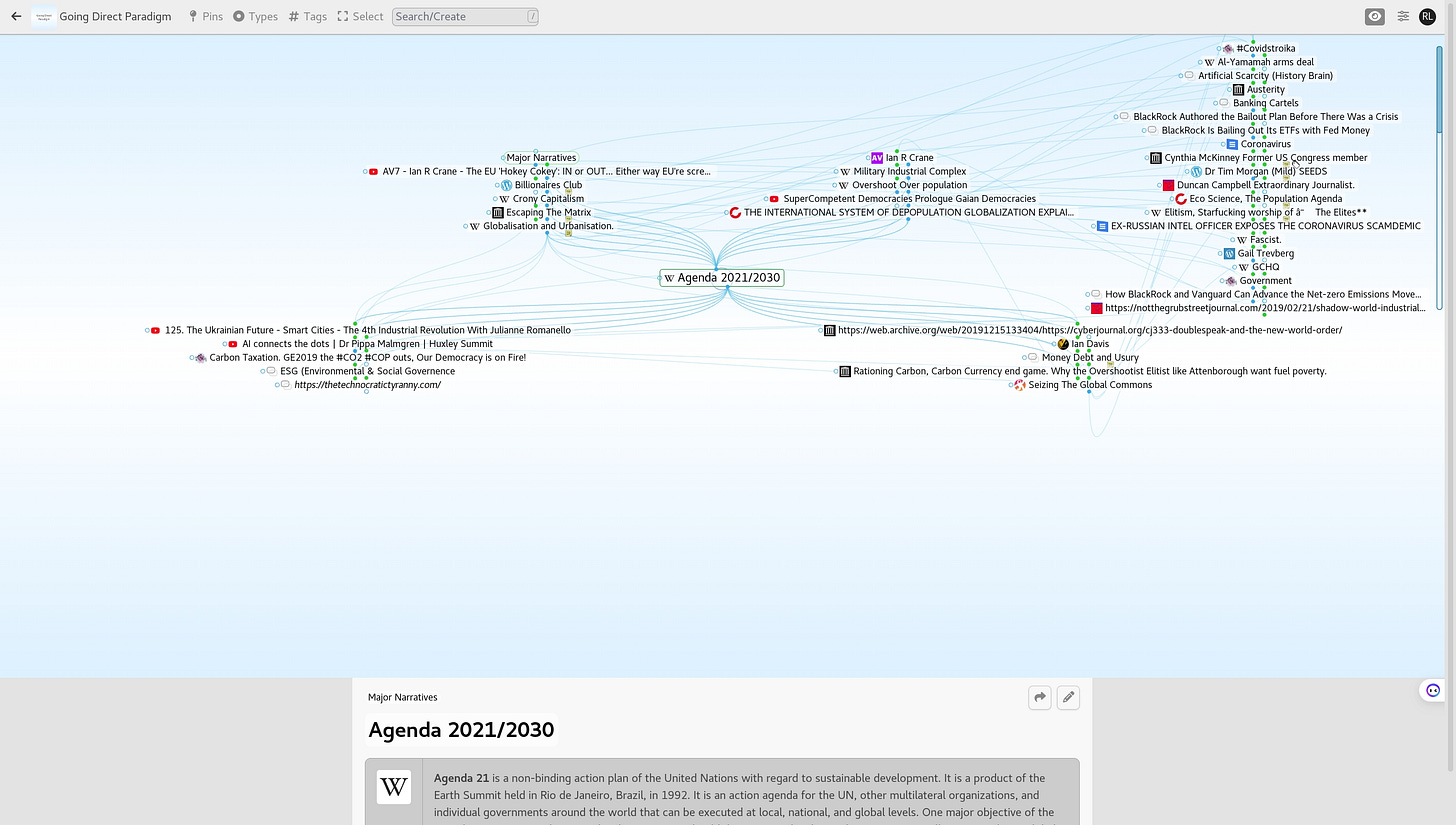The width and height of the screenshot is (1456, 825).
Task: Select Eco Science, The Population Agenda node
Action: [1258, 199]
